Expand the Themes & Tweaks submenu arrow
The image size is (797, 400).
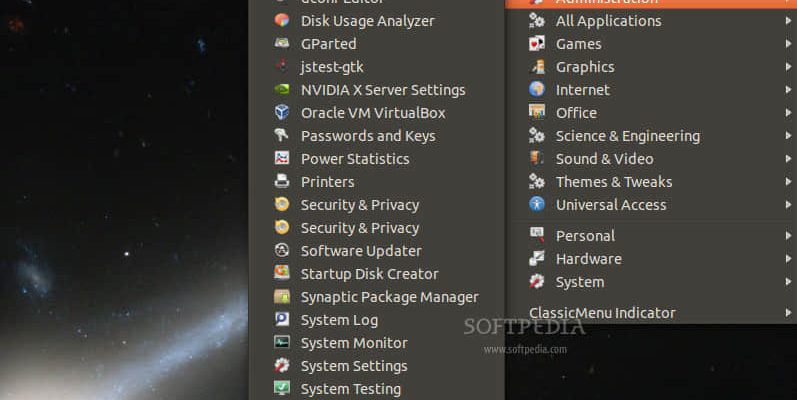pos(788,182)
